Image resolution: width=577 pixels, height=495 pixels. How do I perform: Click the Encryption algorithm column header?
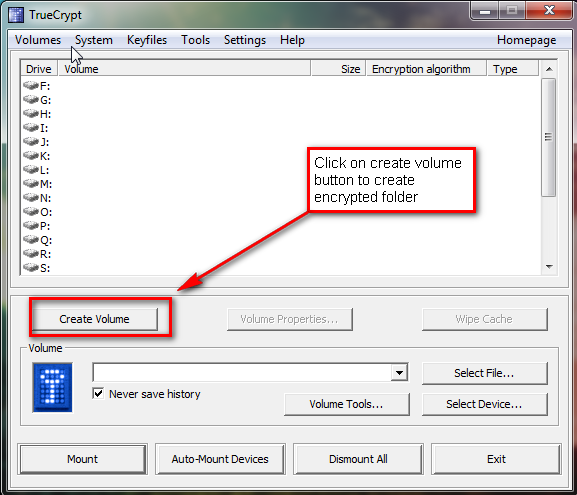426,69
